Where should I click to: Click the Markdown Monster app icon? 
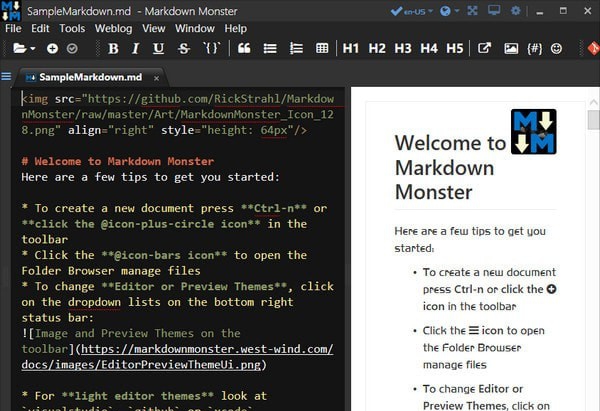click(x=11, y=10)
